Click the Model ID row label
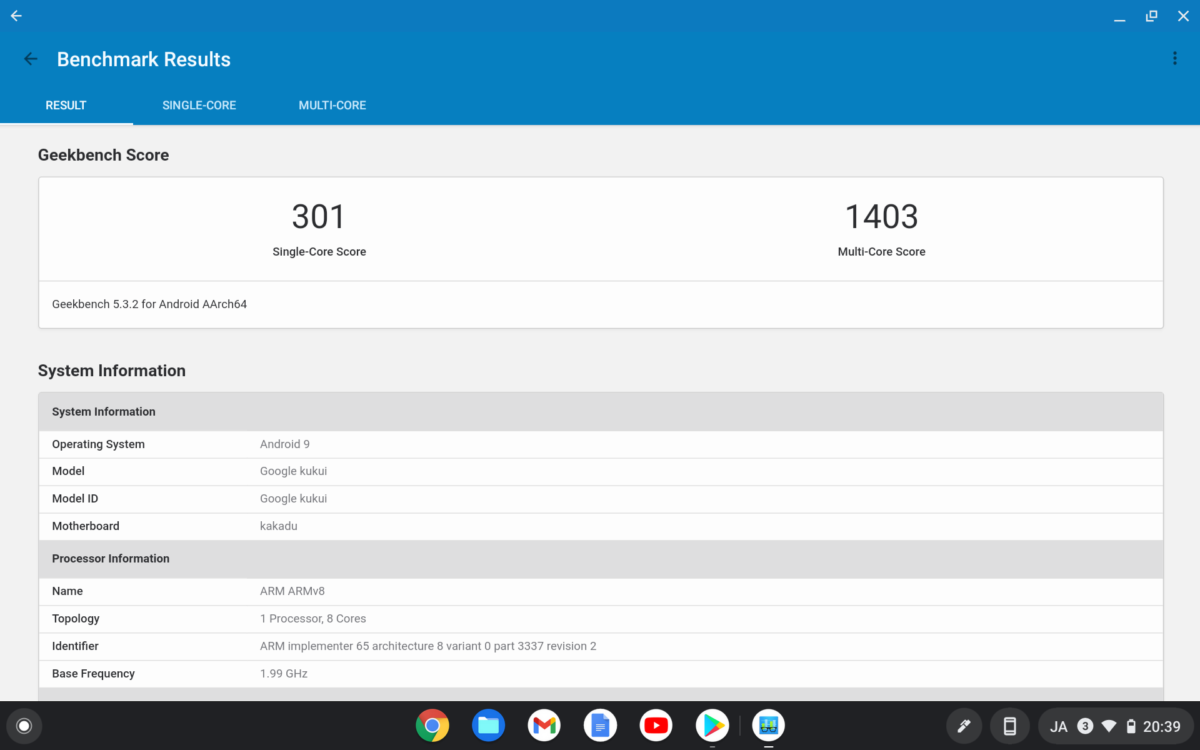 (75, 498)
